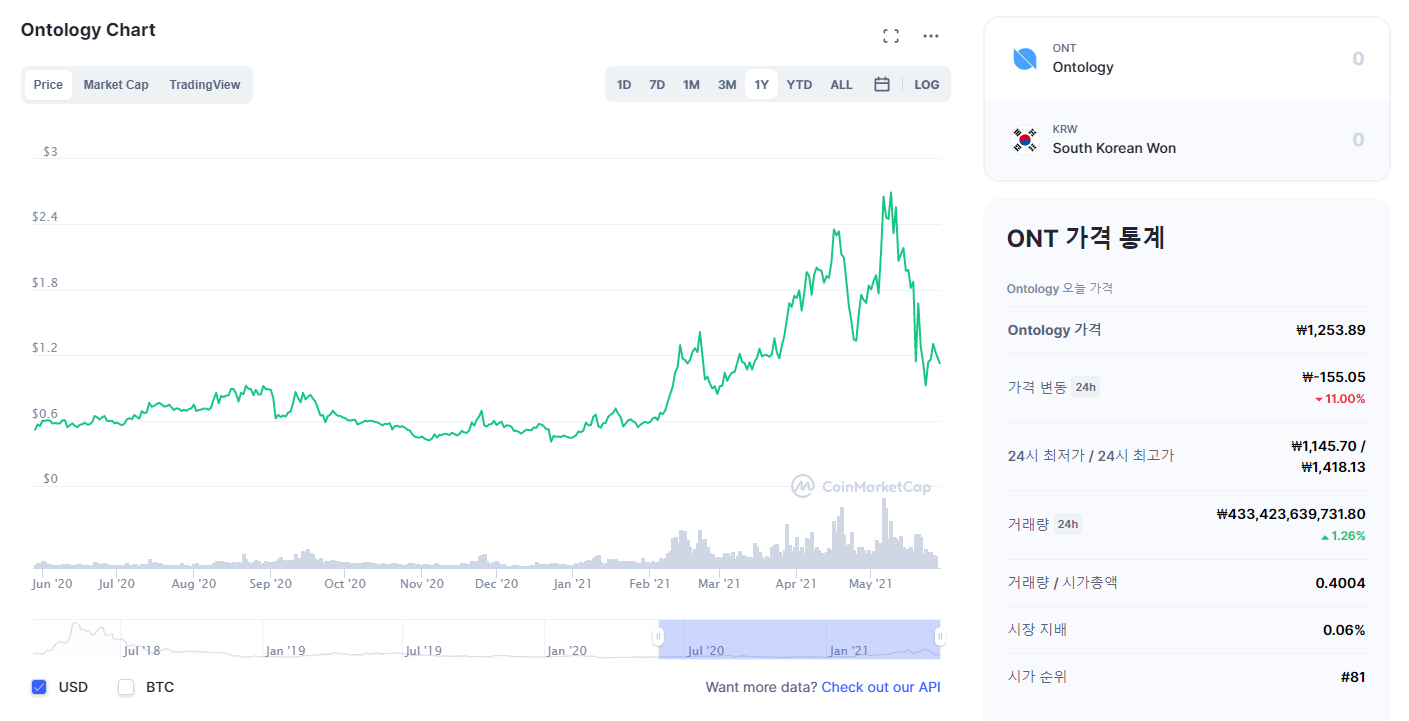Grab the right range slider handle
Screen dimensions: 1409x721
point(939,637)
